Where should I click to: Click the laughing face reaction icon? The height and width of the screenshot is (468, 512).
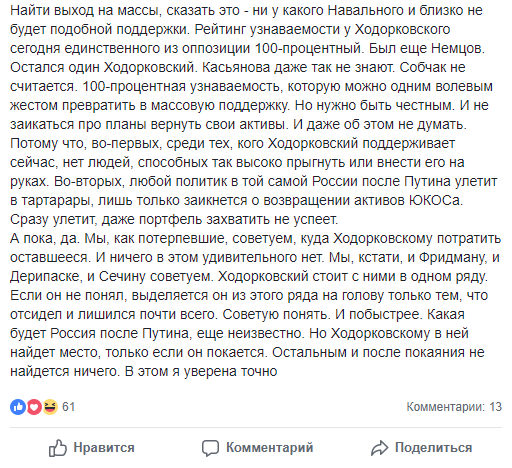(50, 407)
